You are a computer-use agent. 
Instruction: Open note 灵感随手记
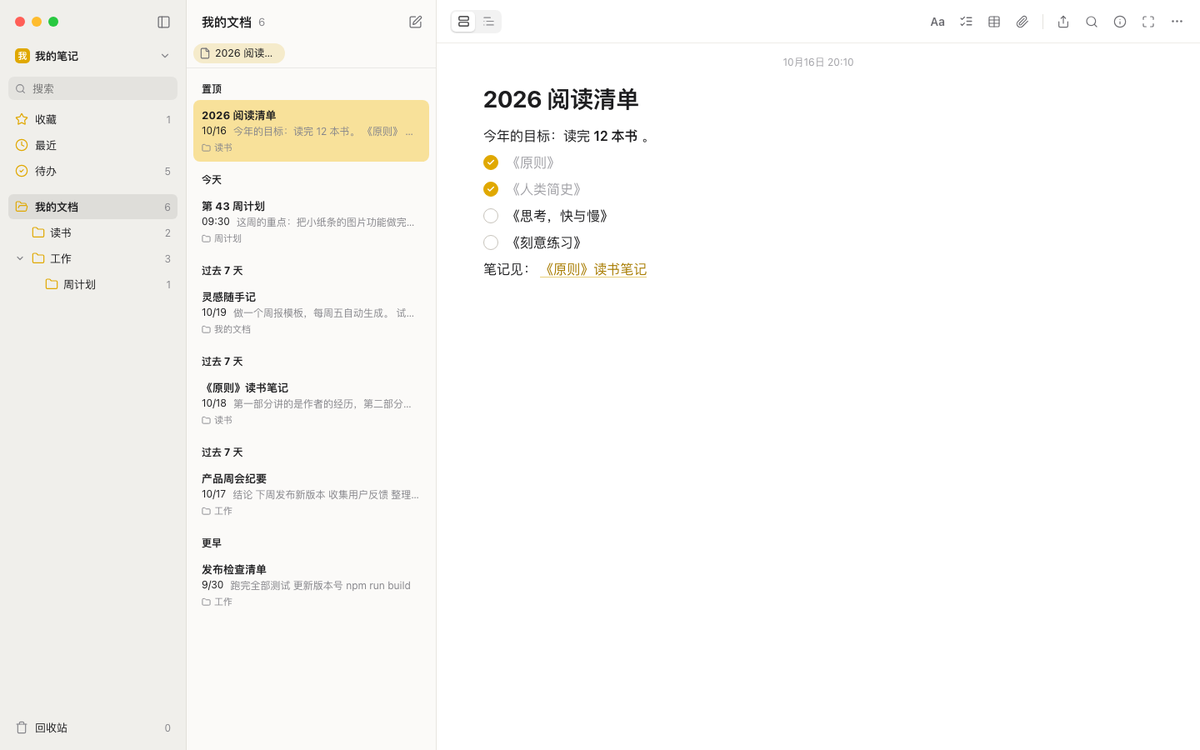coord(311,312)
